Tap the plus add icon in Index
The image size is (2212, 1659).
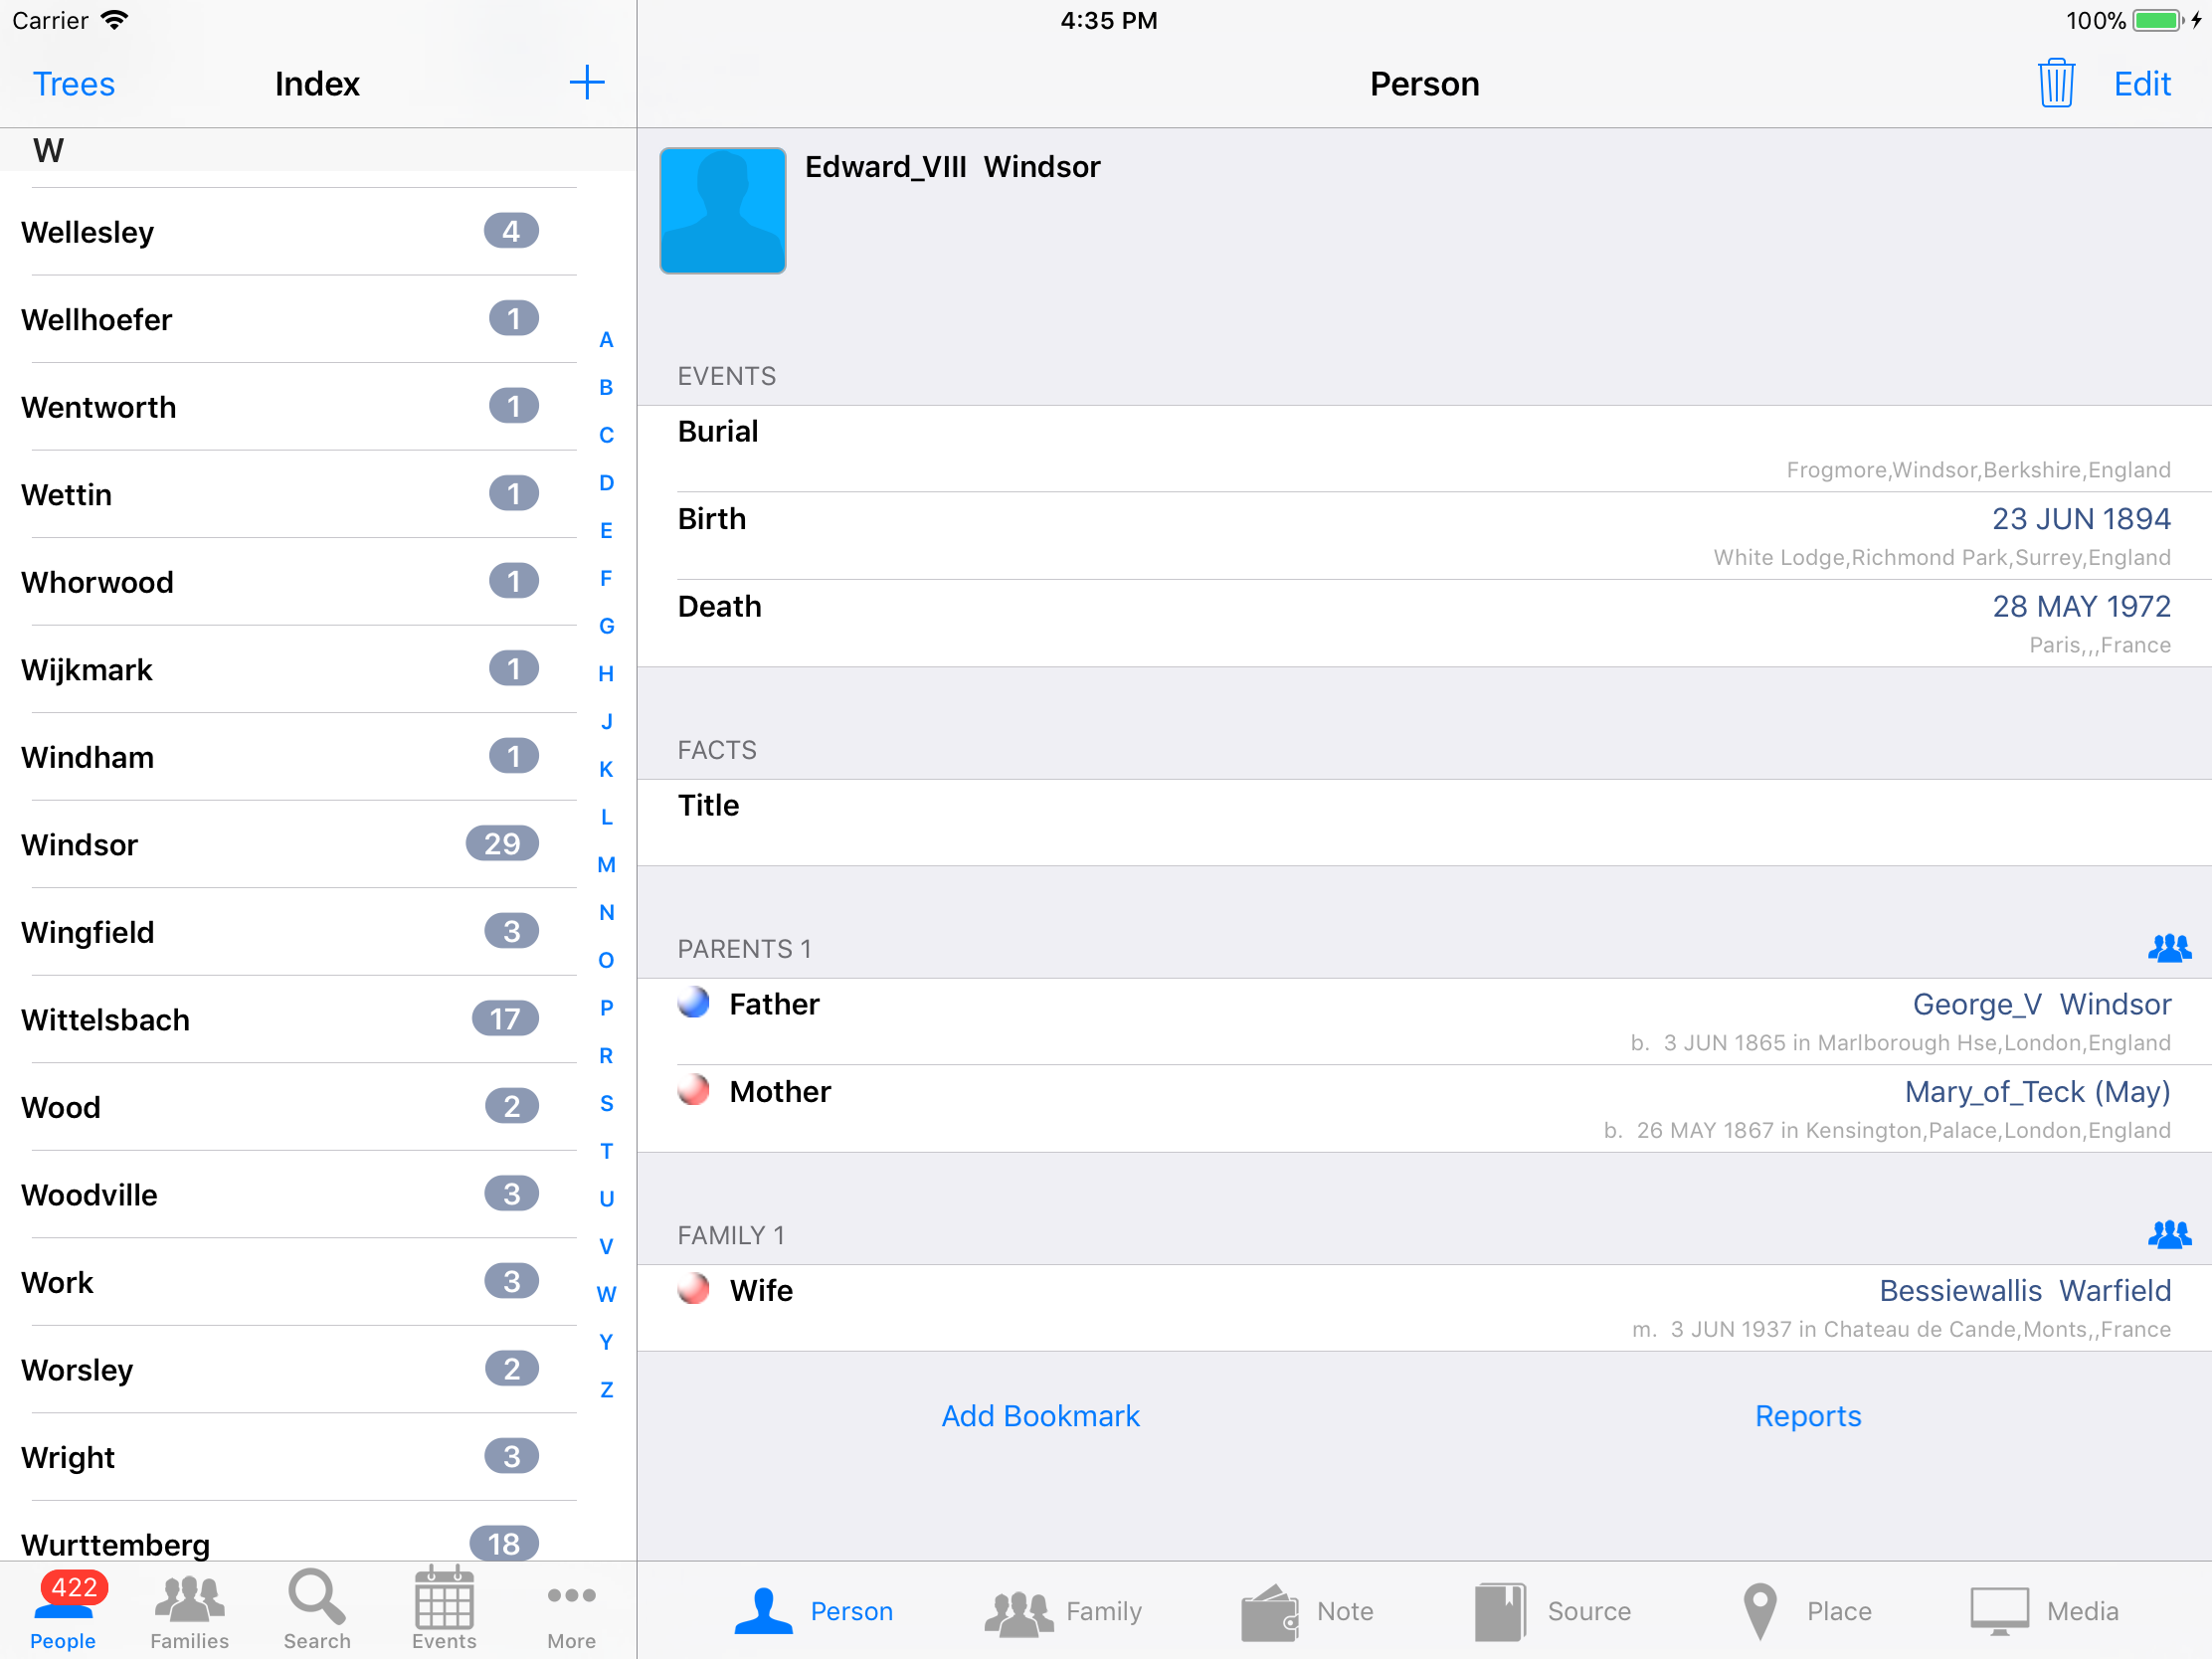pos(587,83)
